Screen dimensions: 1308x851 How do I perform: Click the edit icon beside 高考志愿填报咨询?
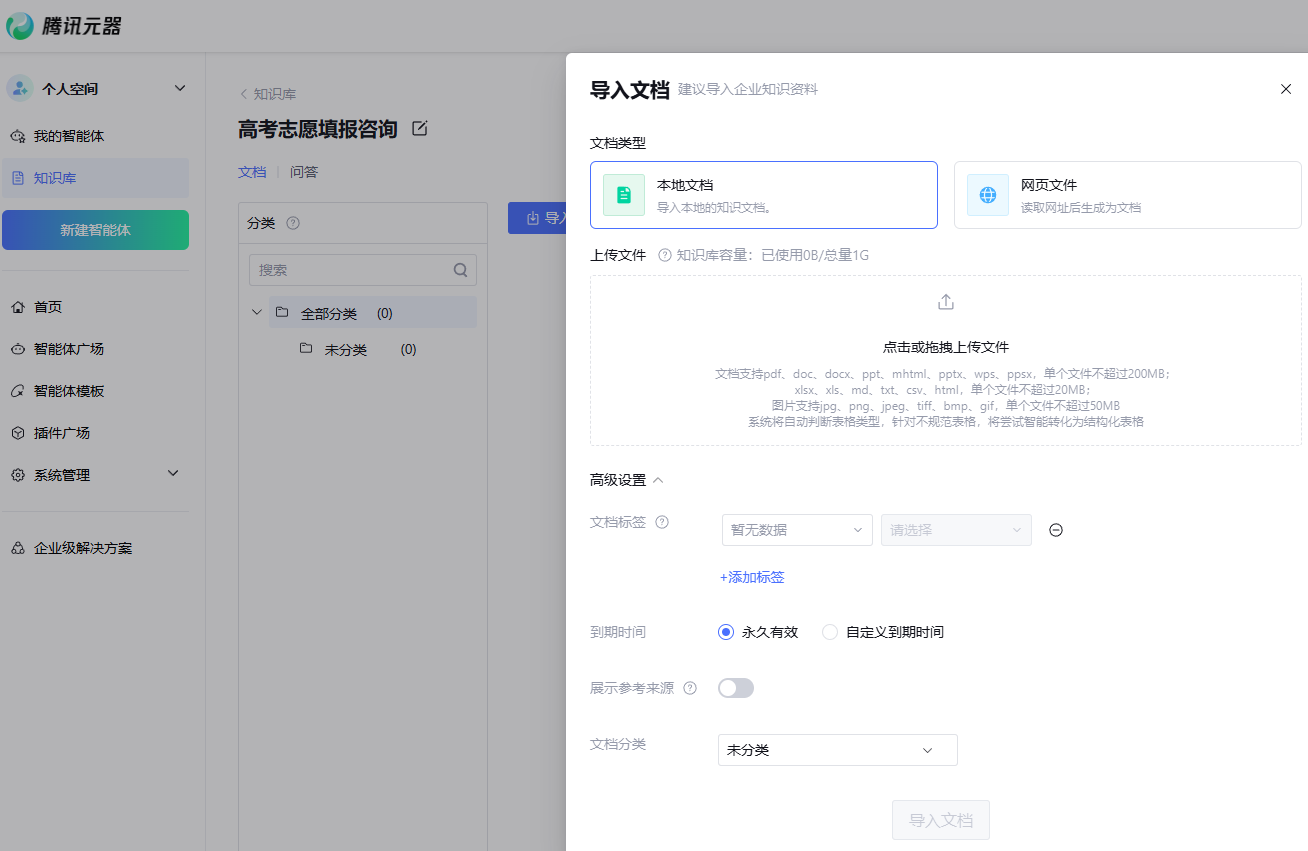tap(420, 129)
